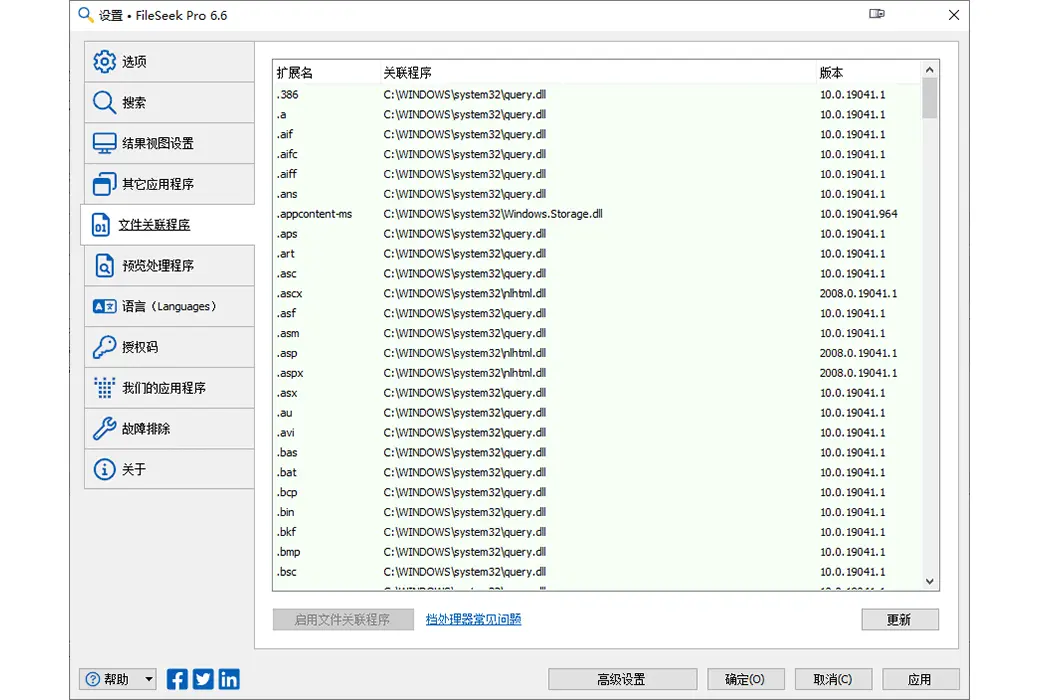Open the Facebook page icon
Image resolution: width=1040 pixels, height=700 pixels.
(x=177, y=679)
